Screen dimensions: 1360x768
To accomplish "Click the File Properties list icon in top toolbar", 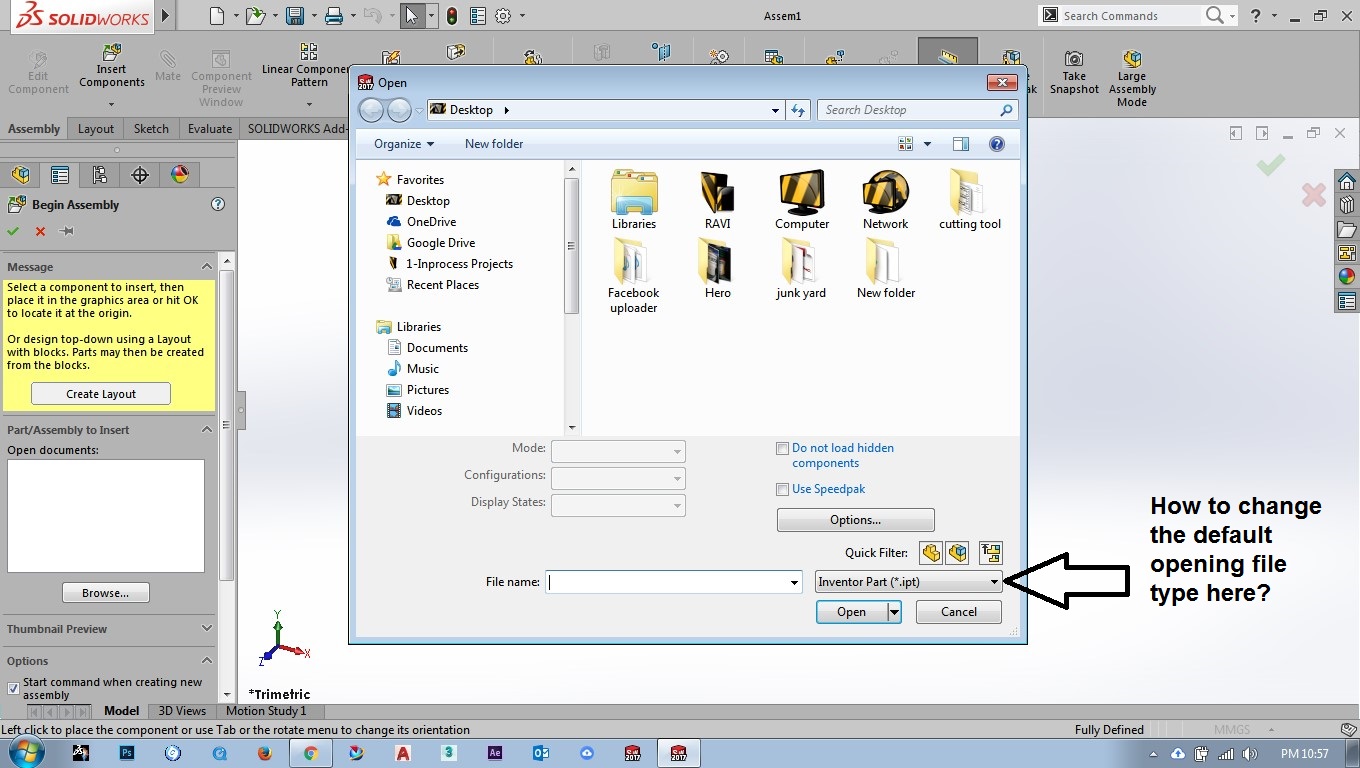I will point(478,16).
